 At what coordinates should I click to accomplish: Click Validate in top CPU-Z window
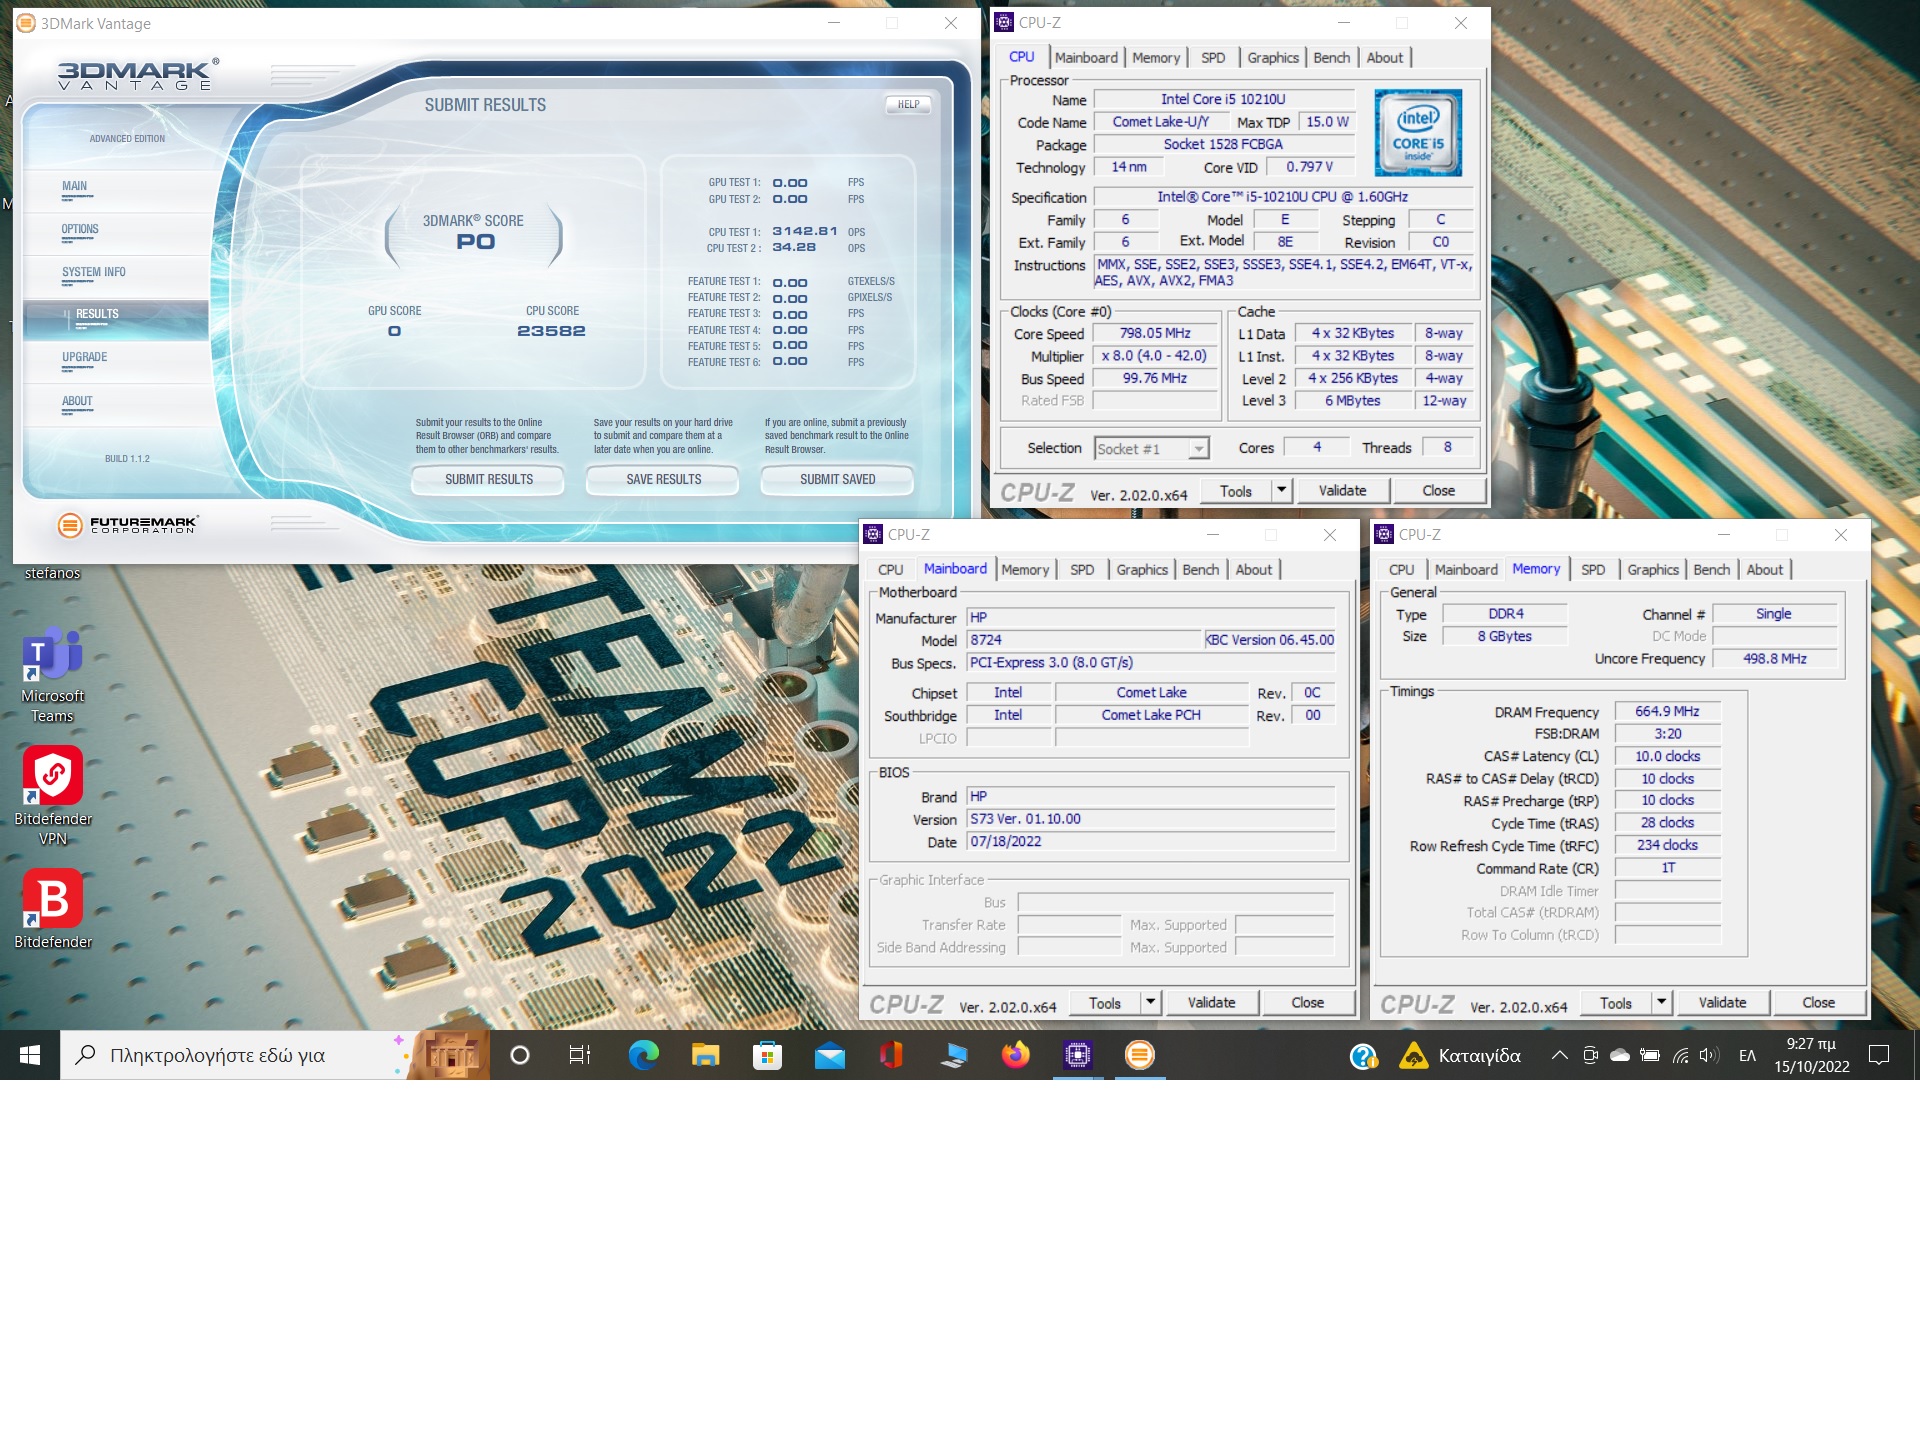[1342, 490]
